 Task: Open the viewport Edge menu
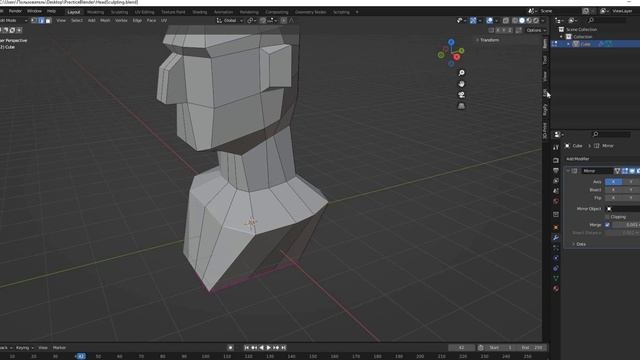pos(137,20)
